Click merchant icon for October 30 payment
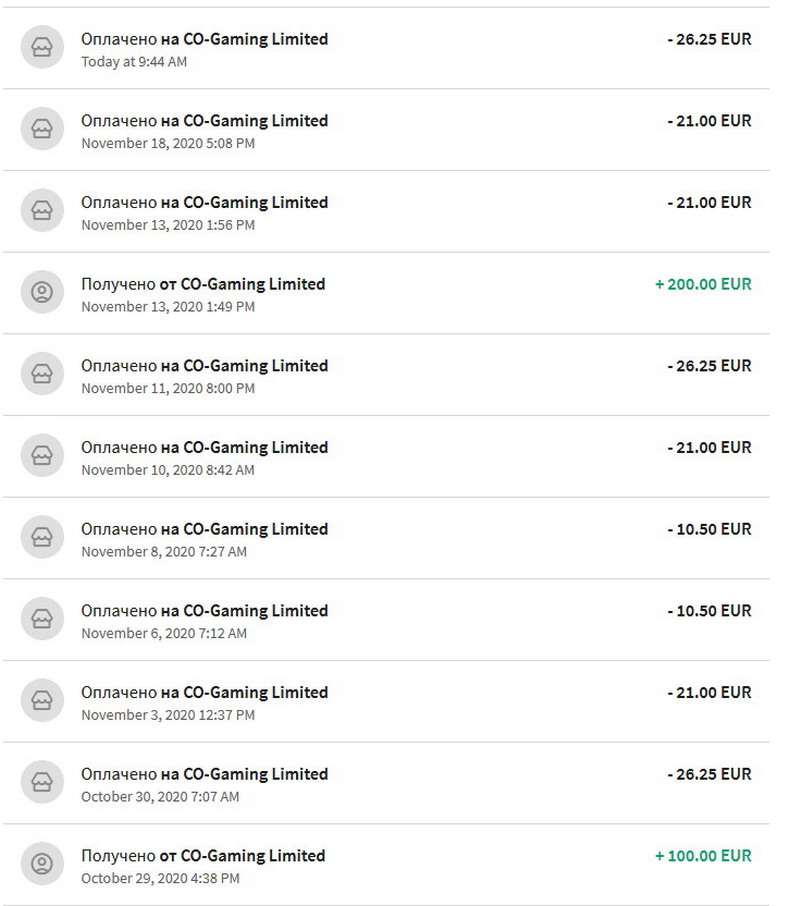Image resolution: width=800 pixels, height=906 pixels. 42,783
